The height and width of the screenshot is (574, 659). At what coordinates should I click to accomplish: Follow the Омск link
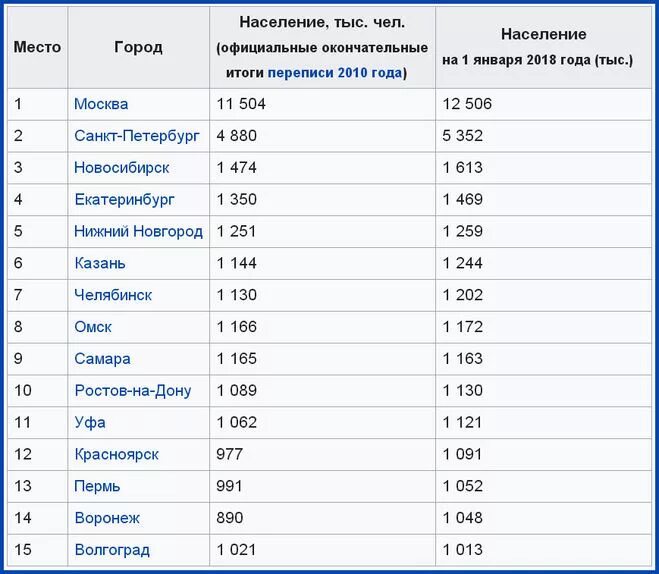93,327
